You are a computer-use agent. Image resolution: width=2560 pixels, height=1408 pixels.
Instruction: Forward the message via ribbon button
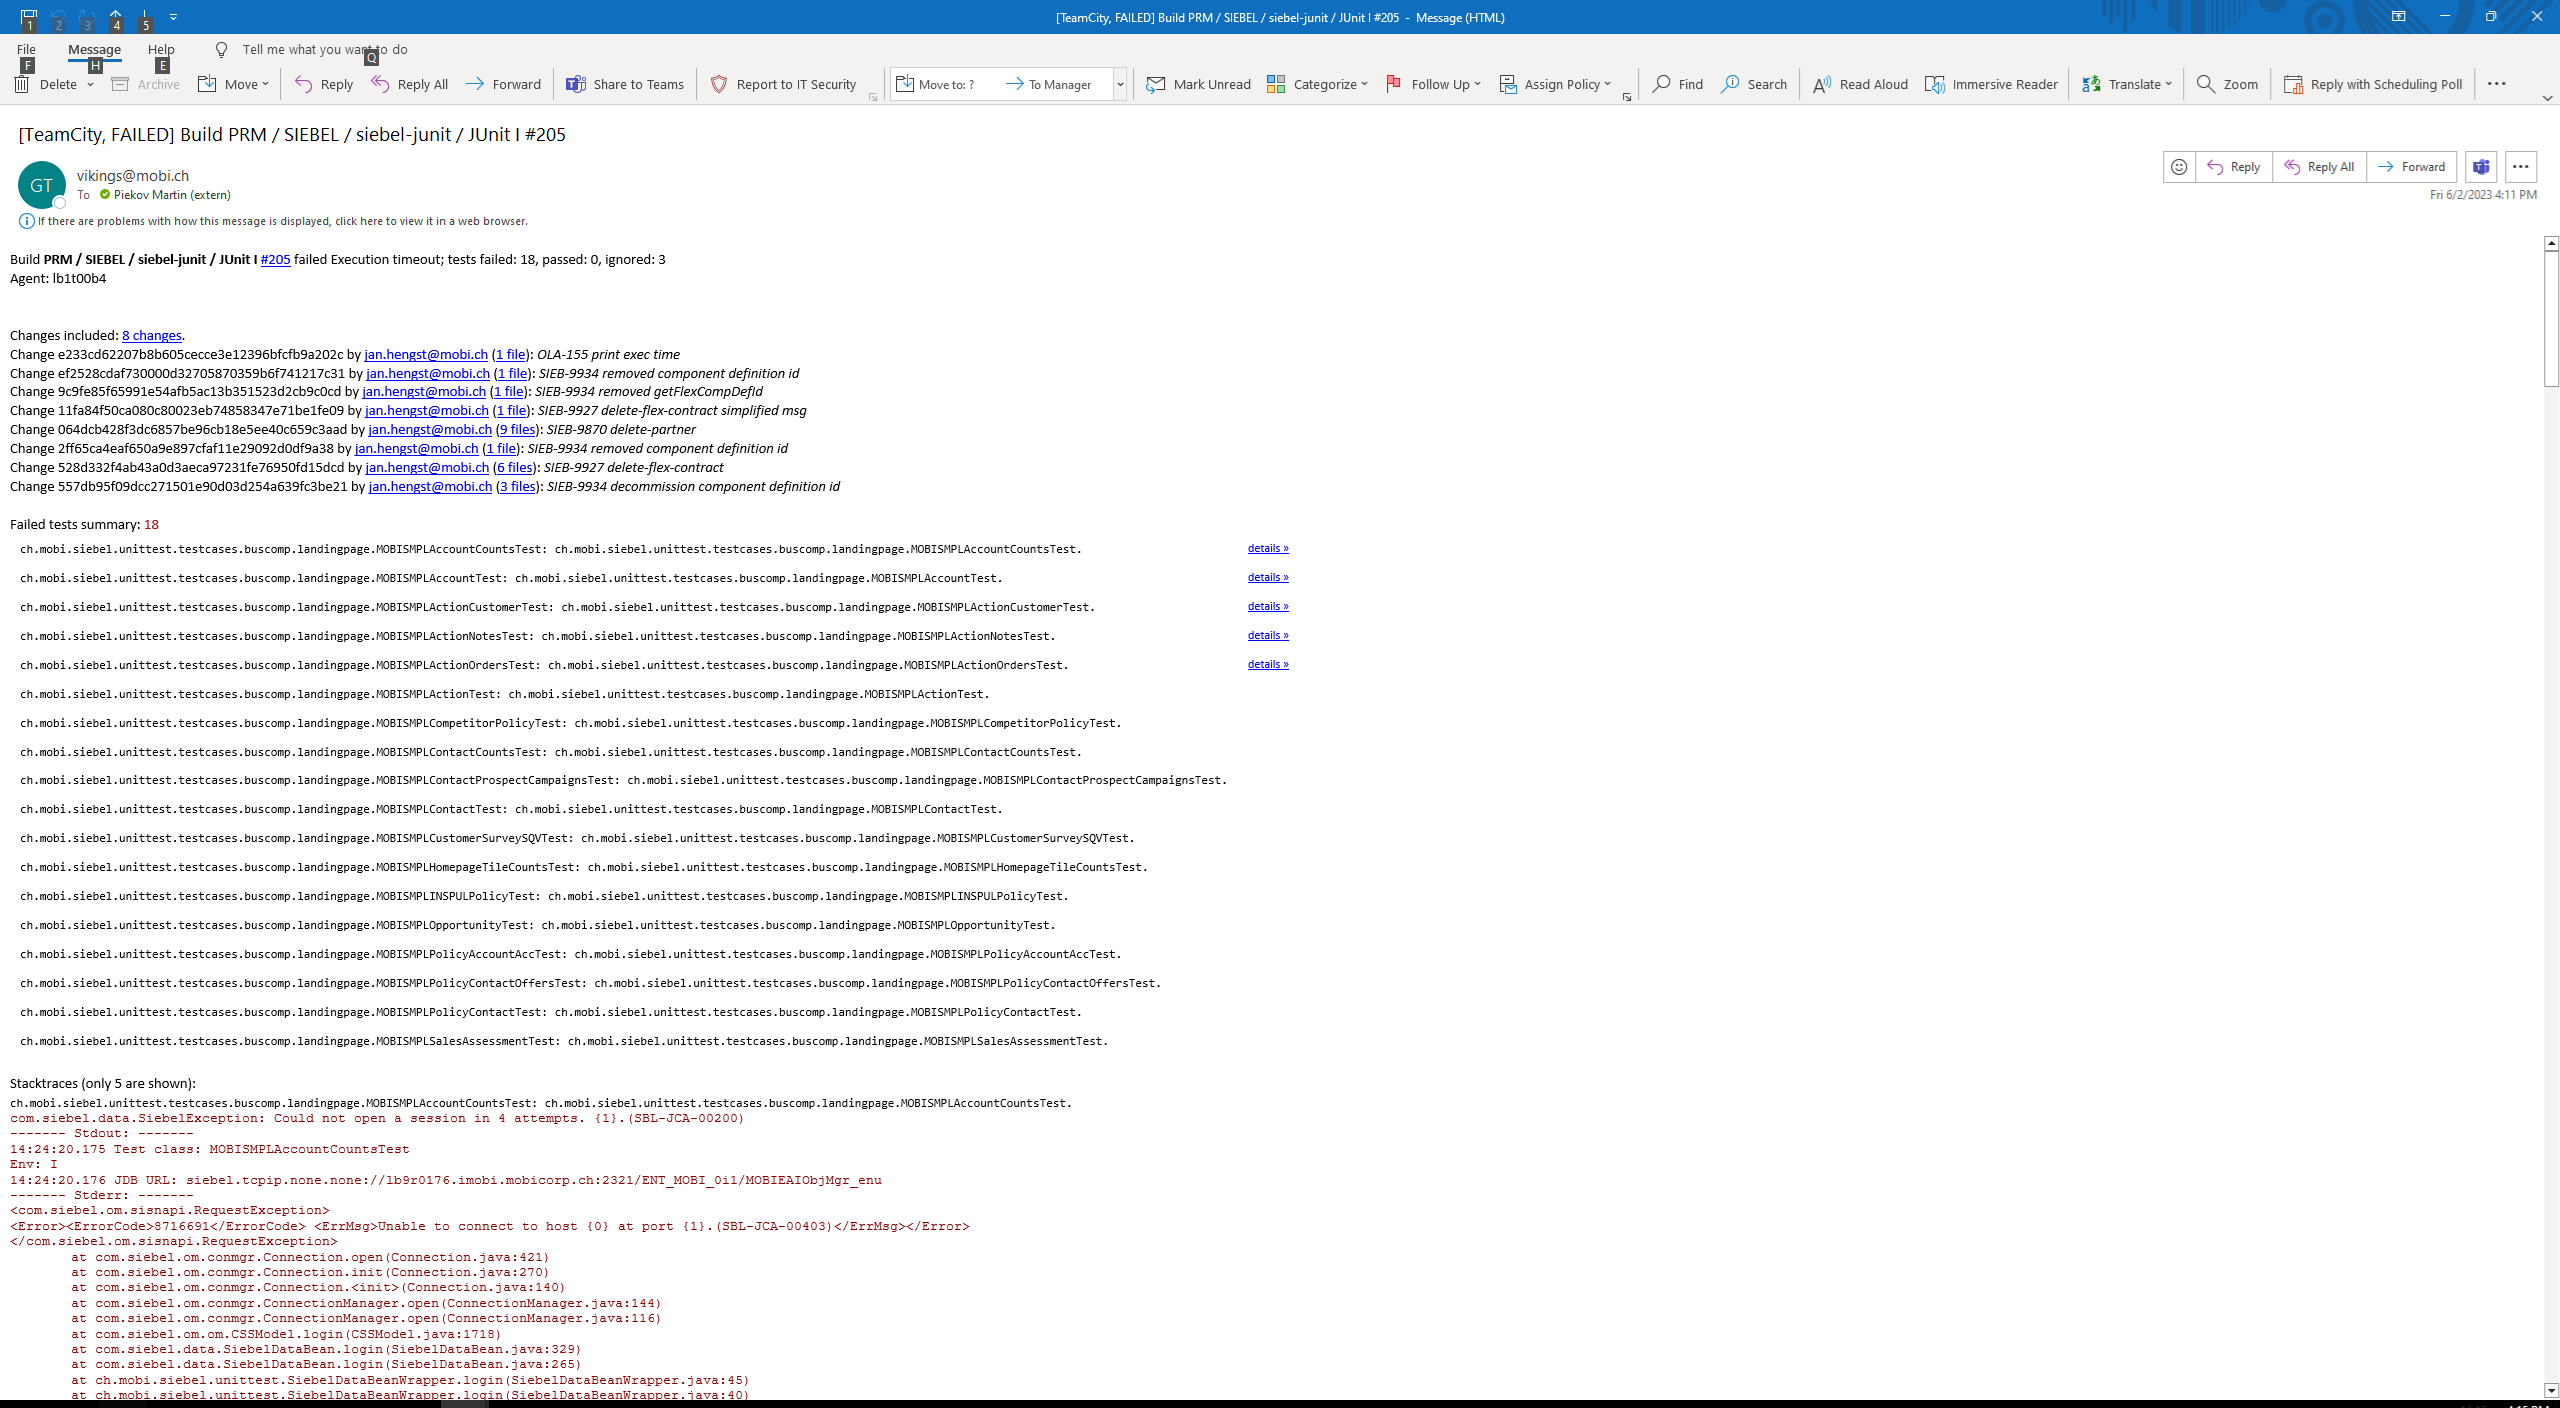click(504, 84)
